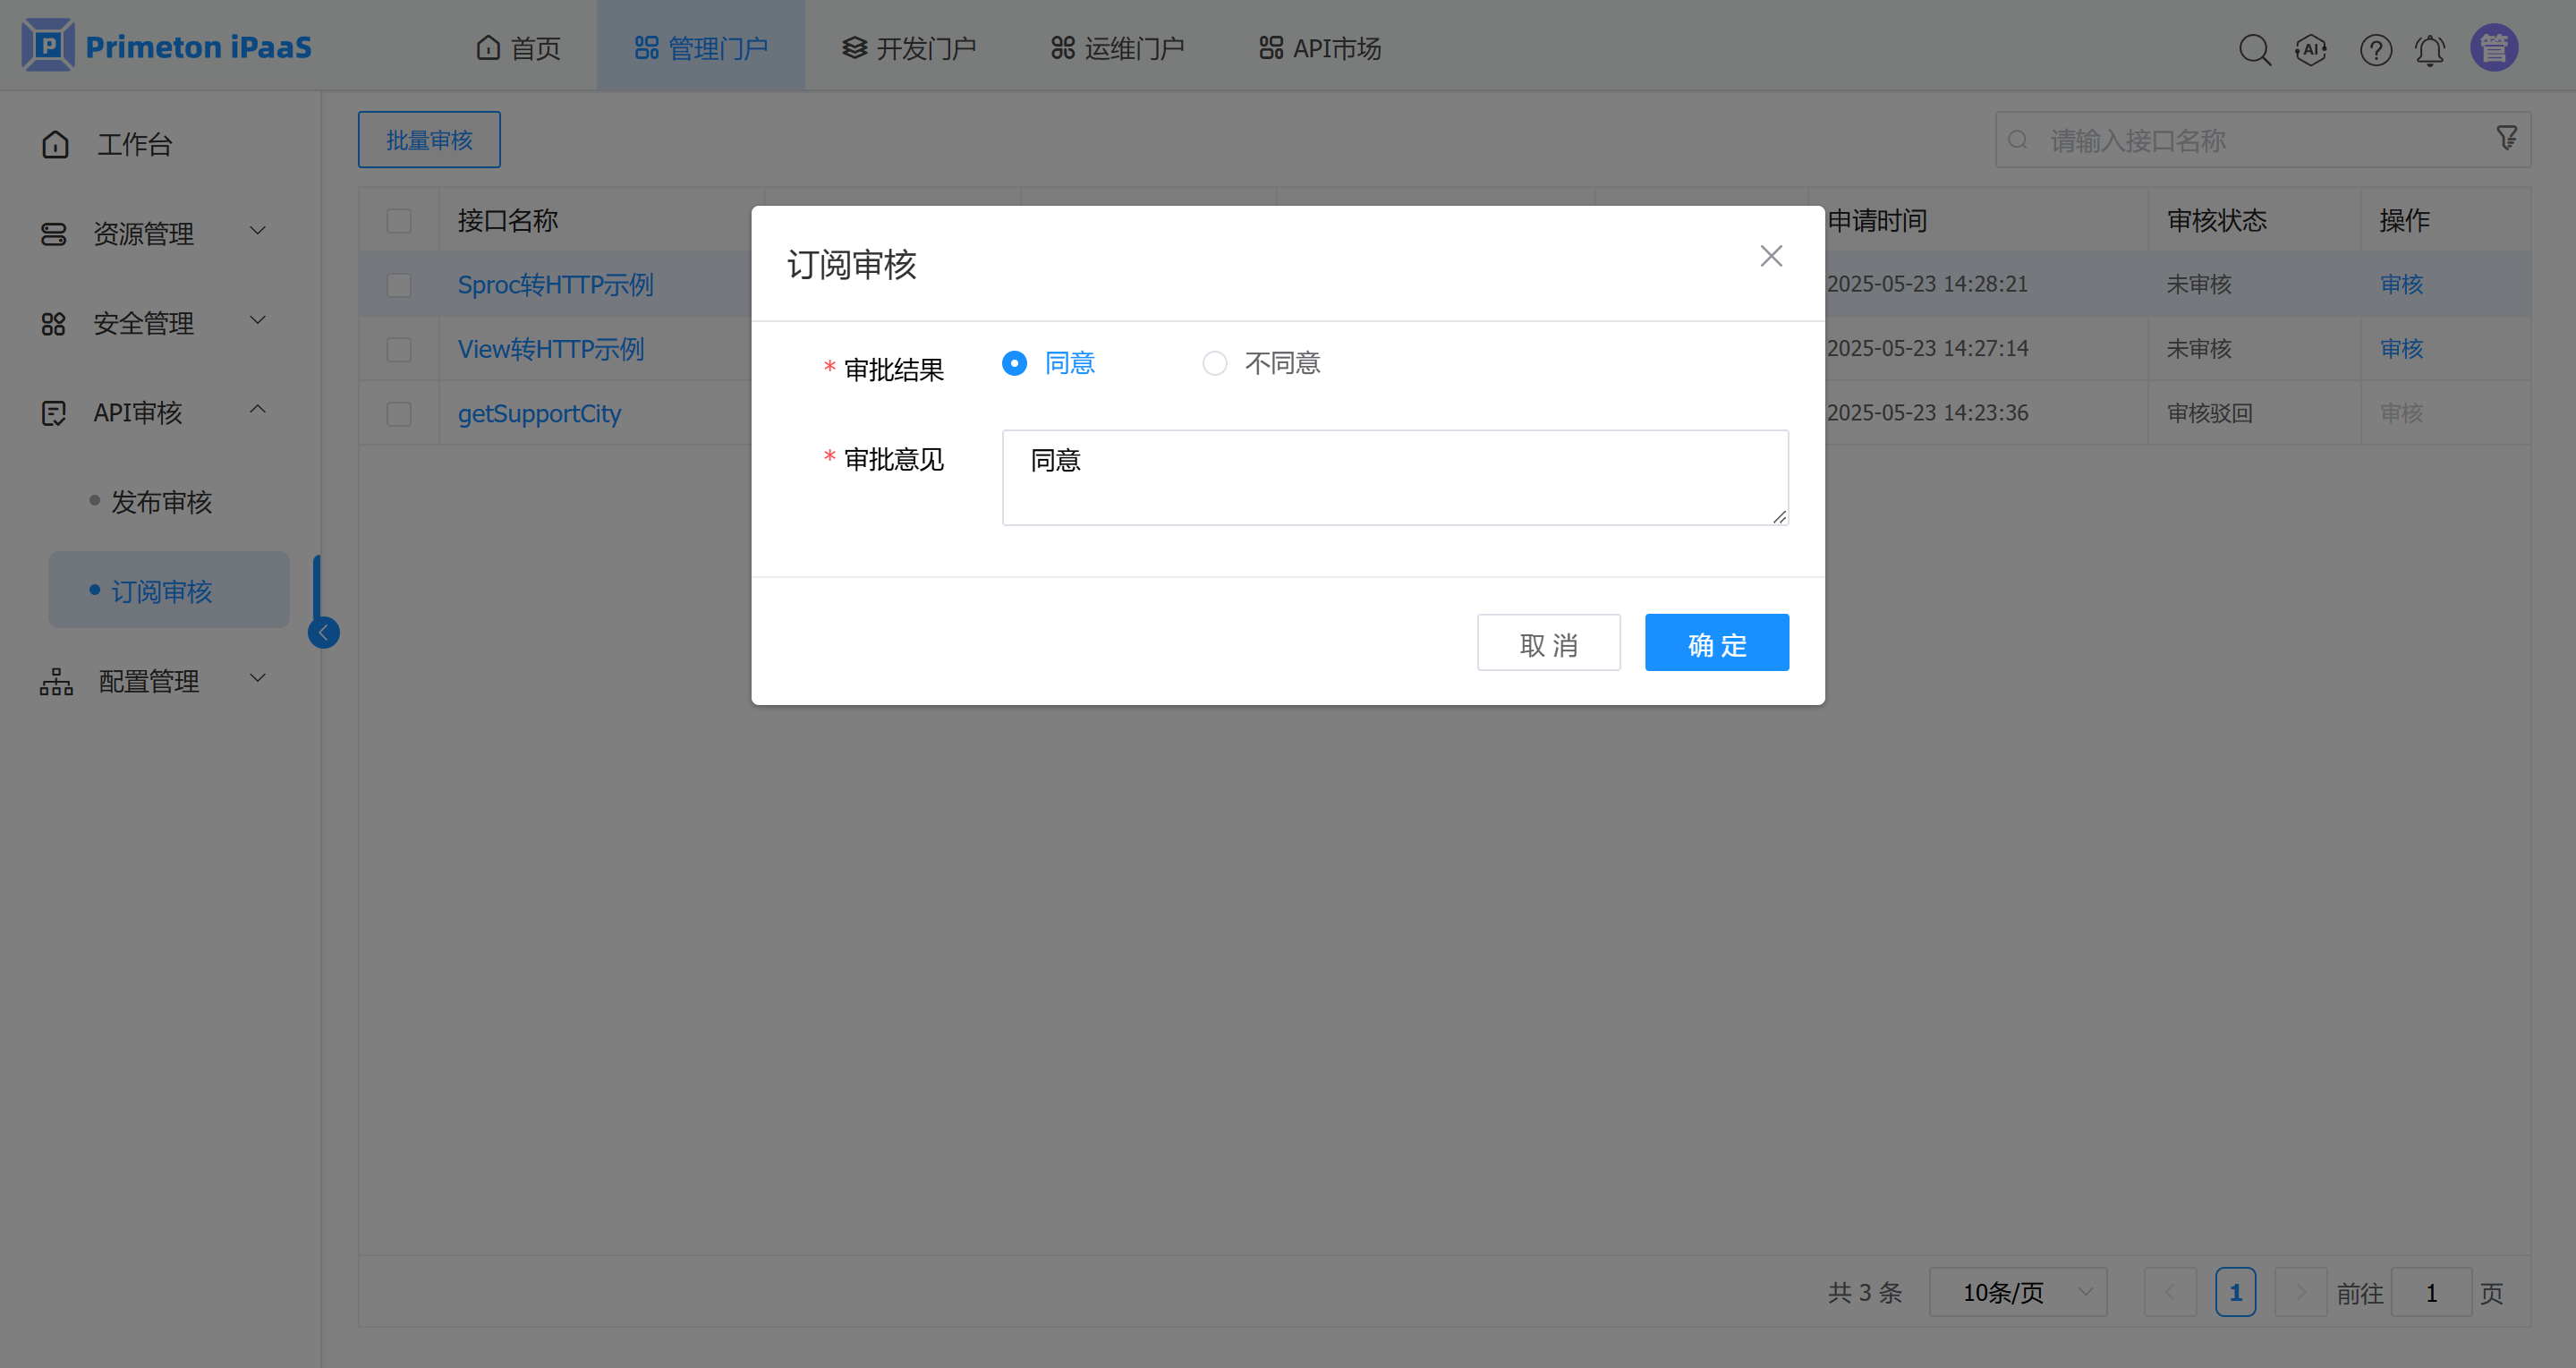The width and height of the screenshot is (2576, 1368).
Task: Check the Sproc转HTTP示例 row checkbox
Action: click(399, 285)
